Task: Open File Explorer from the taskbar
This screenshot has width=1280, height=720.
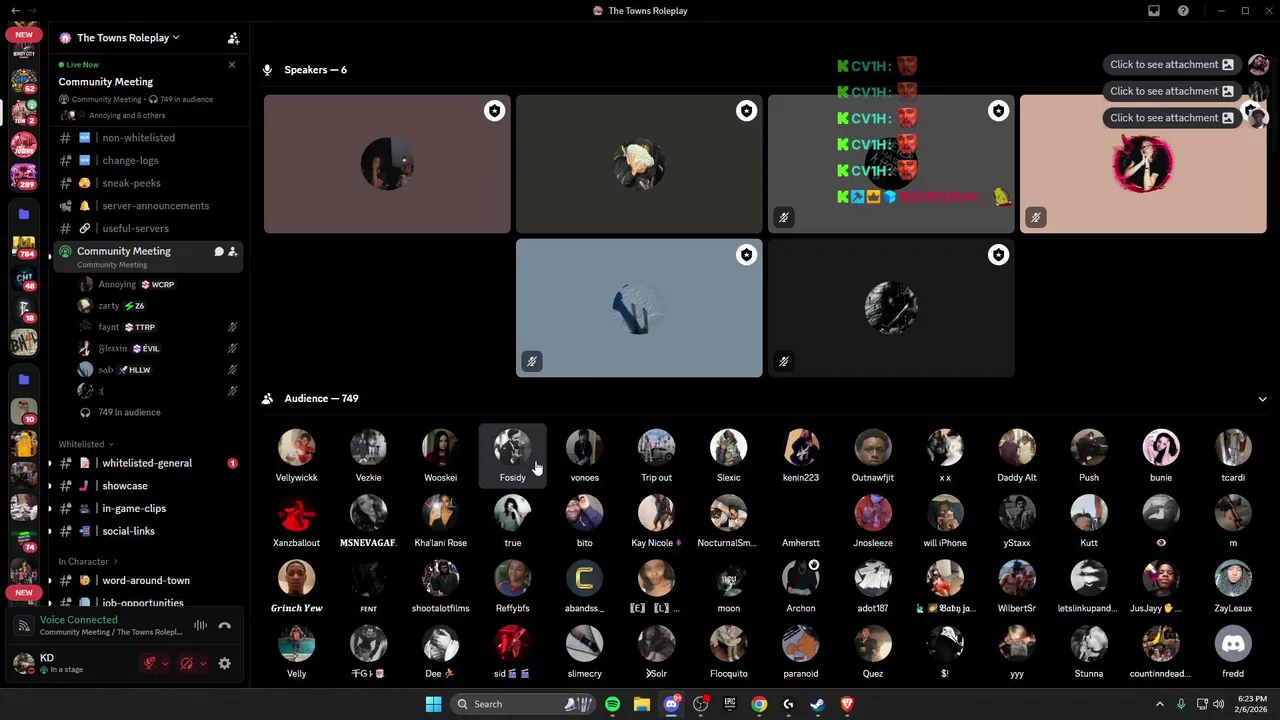Action: coord(642,704)
